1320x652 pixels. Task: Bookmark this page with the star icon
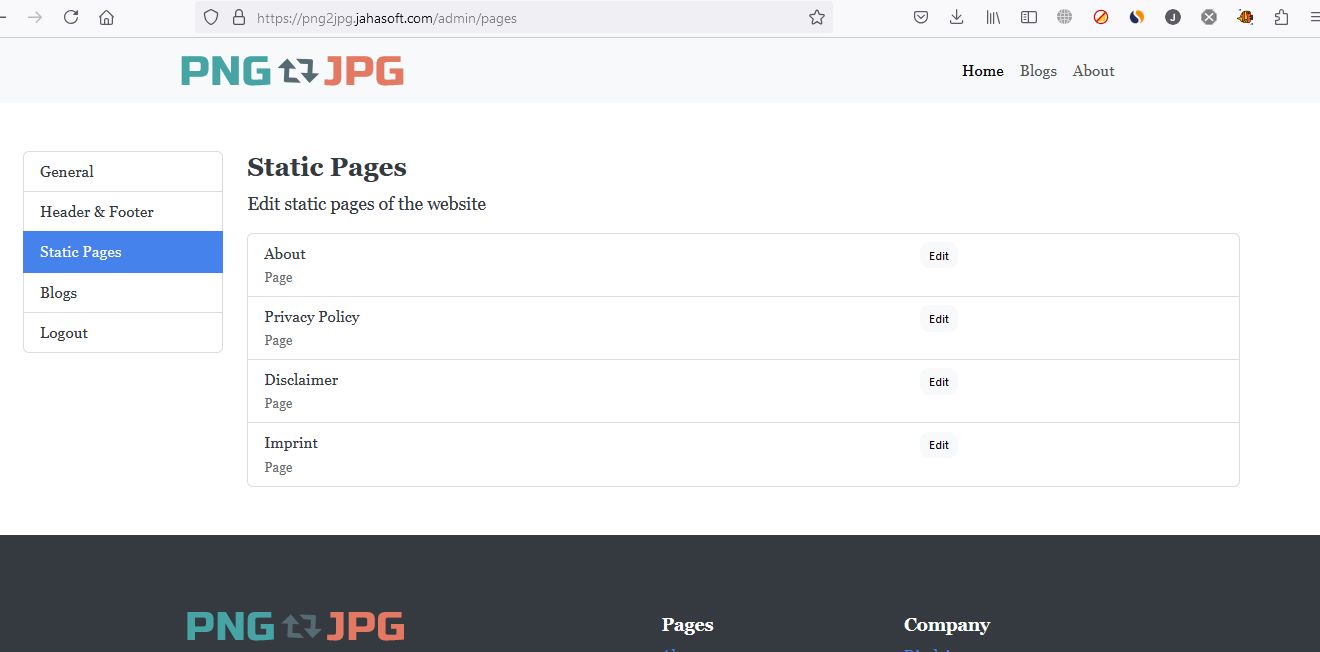tap(817, 17)
